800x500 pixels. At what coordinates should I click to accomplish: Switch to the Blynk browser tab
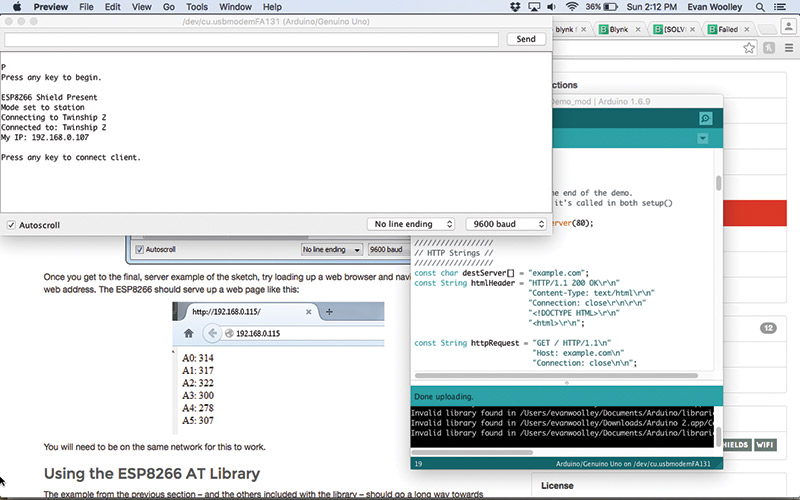tap(618, 30)
